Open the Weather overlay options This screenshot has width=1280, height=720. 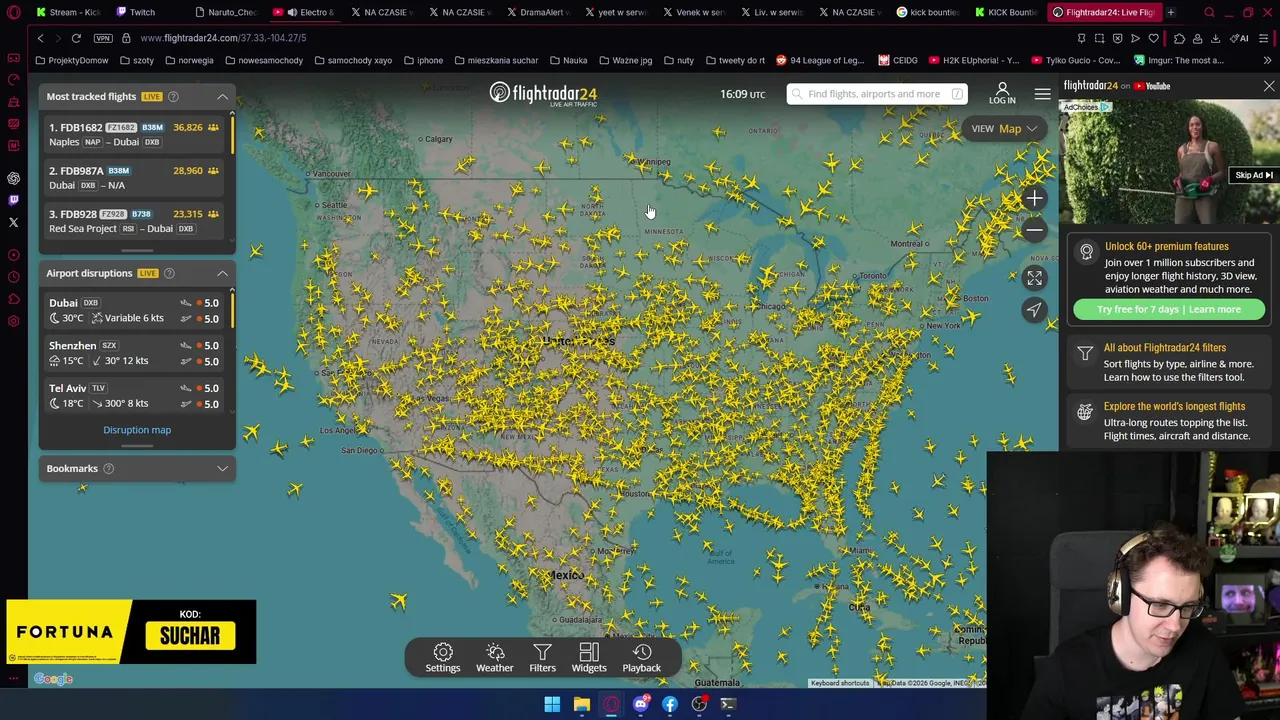tap(495, 658)
